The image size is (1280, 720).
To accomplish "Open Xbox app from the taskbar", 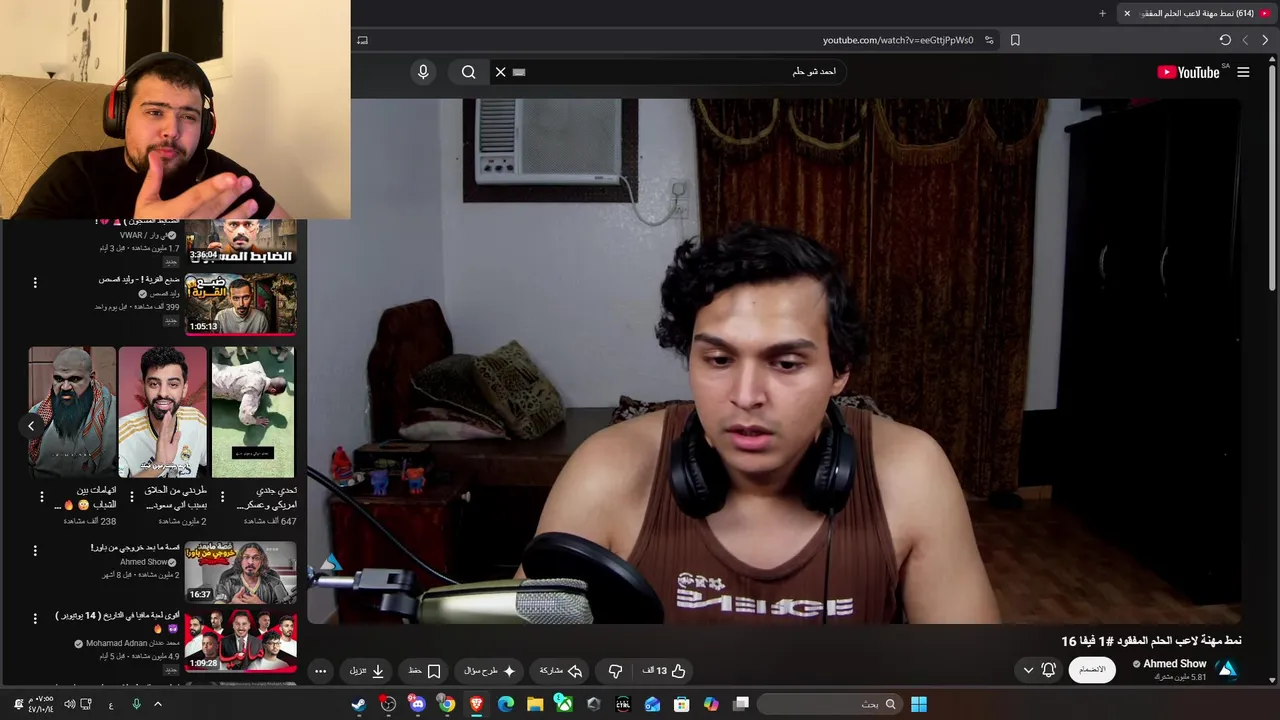I will click(564, 704).
